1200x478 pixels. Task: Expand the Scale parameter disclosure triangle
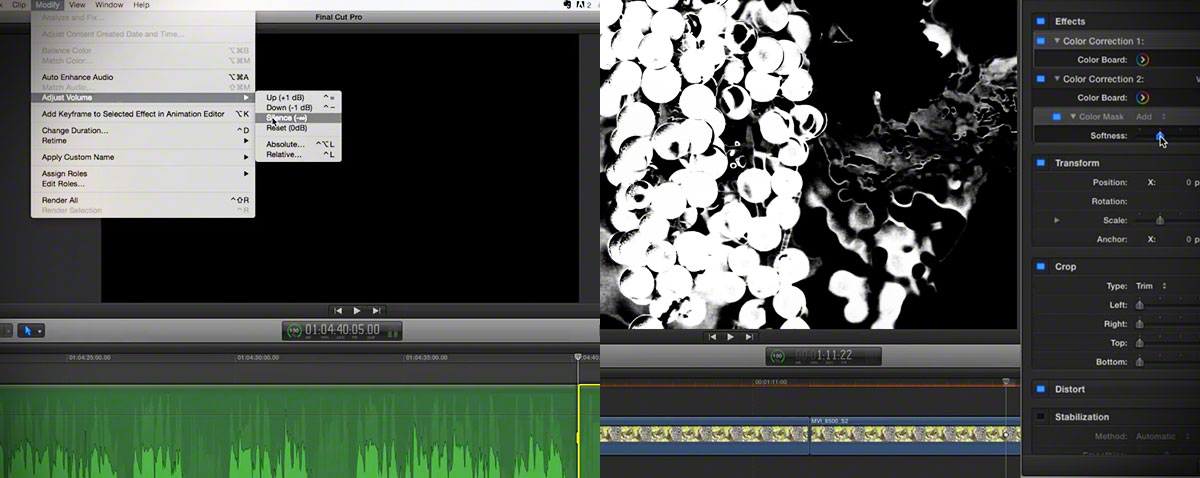1057,220
